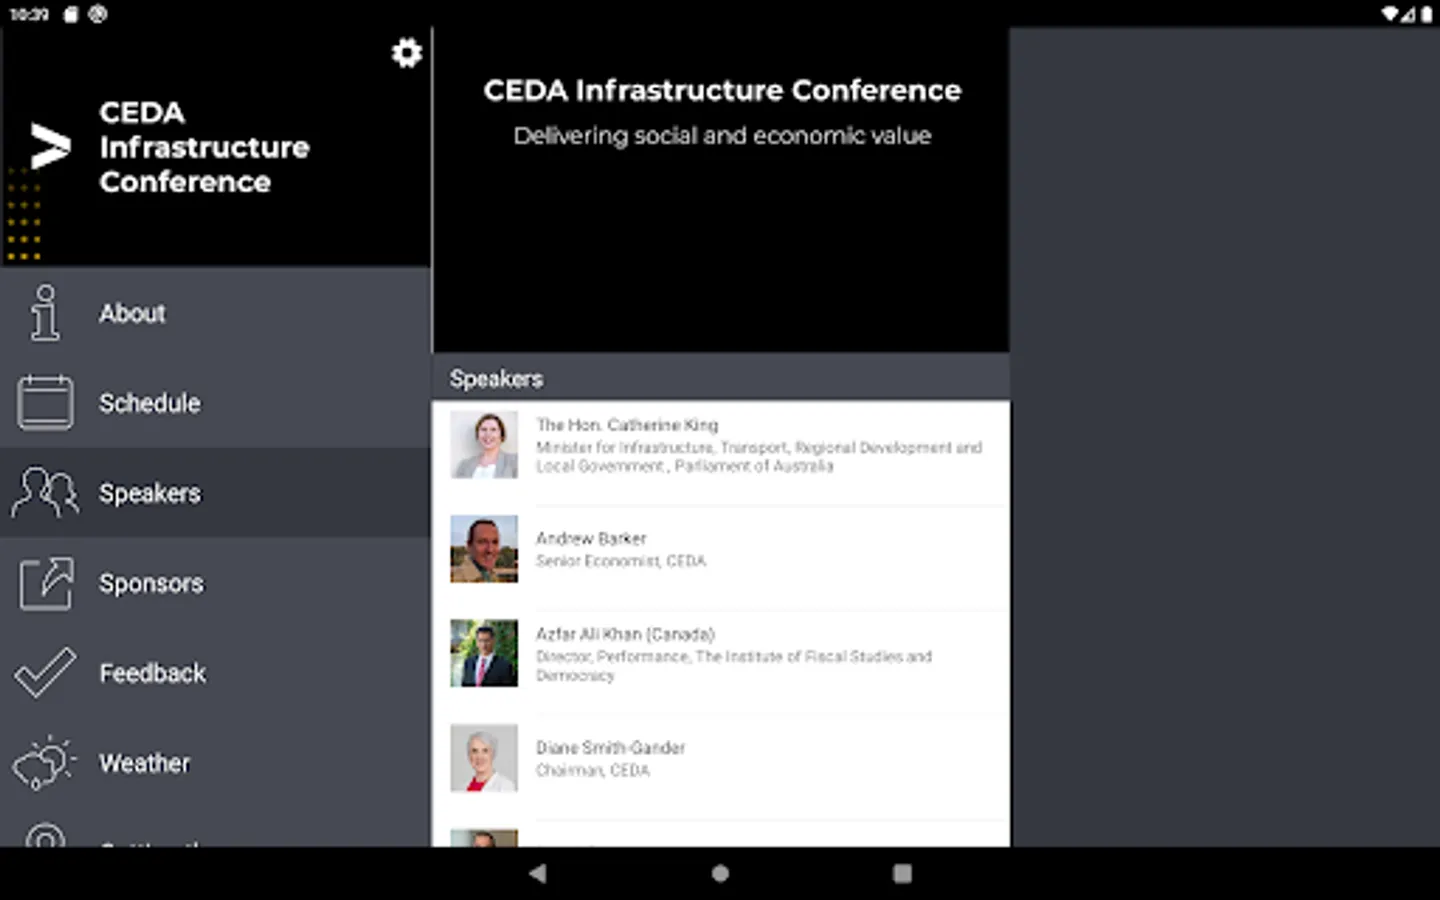
Task: Open the Sponsors menu item
Action: point(216,583)
